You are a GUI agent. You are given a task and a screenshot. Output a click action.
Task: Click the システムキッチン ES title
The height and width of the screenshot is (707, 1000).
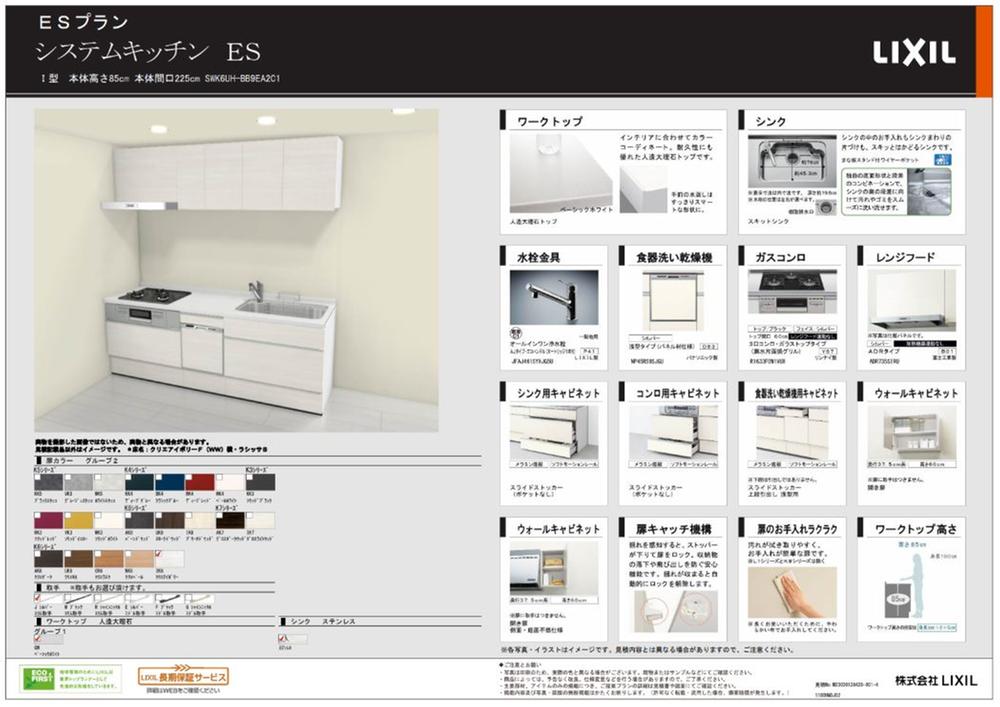click(146, 51)
